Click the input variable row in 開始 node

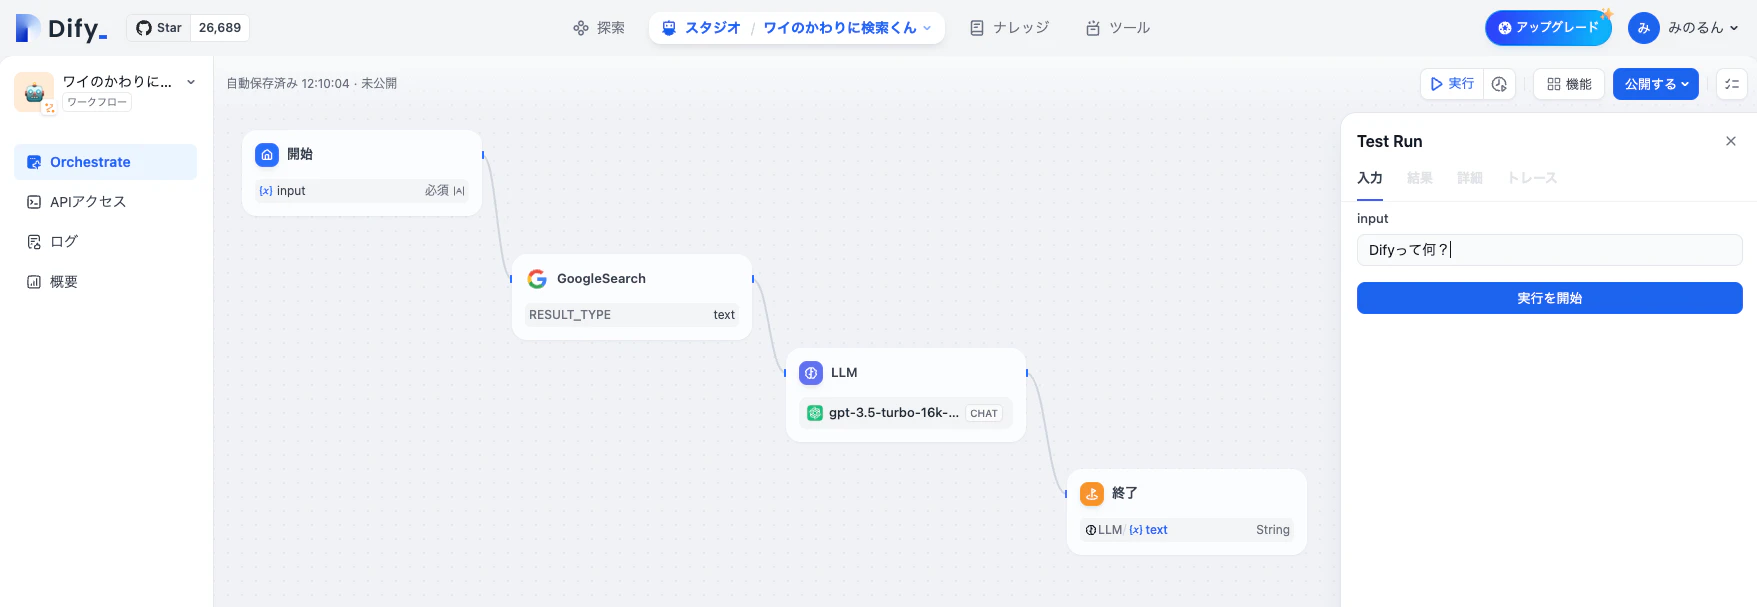pos(362,191)
